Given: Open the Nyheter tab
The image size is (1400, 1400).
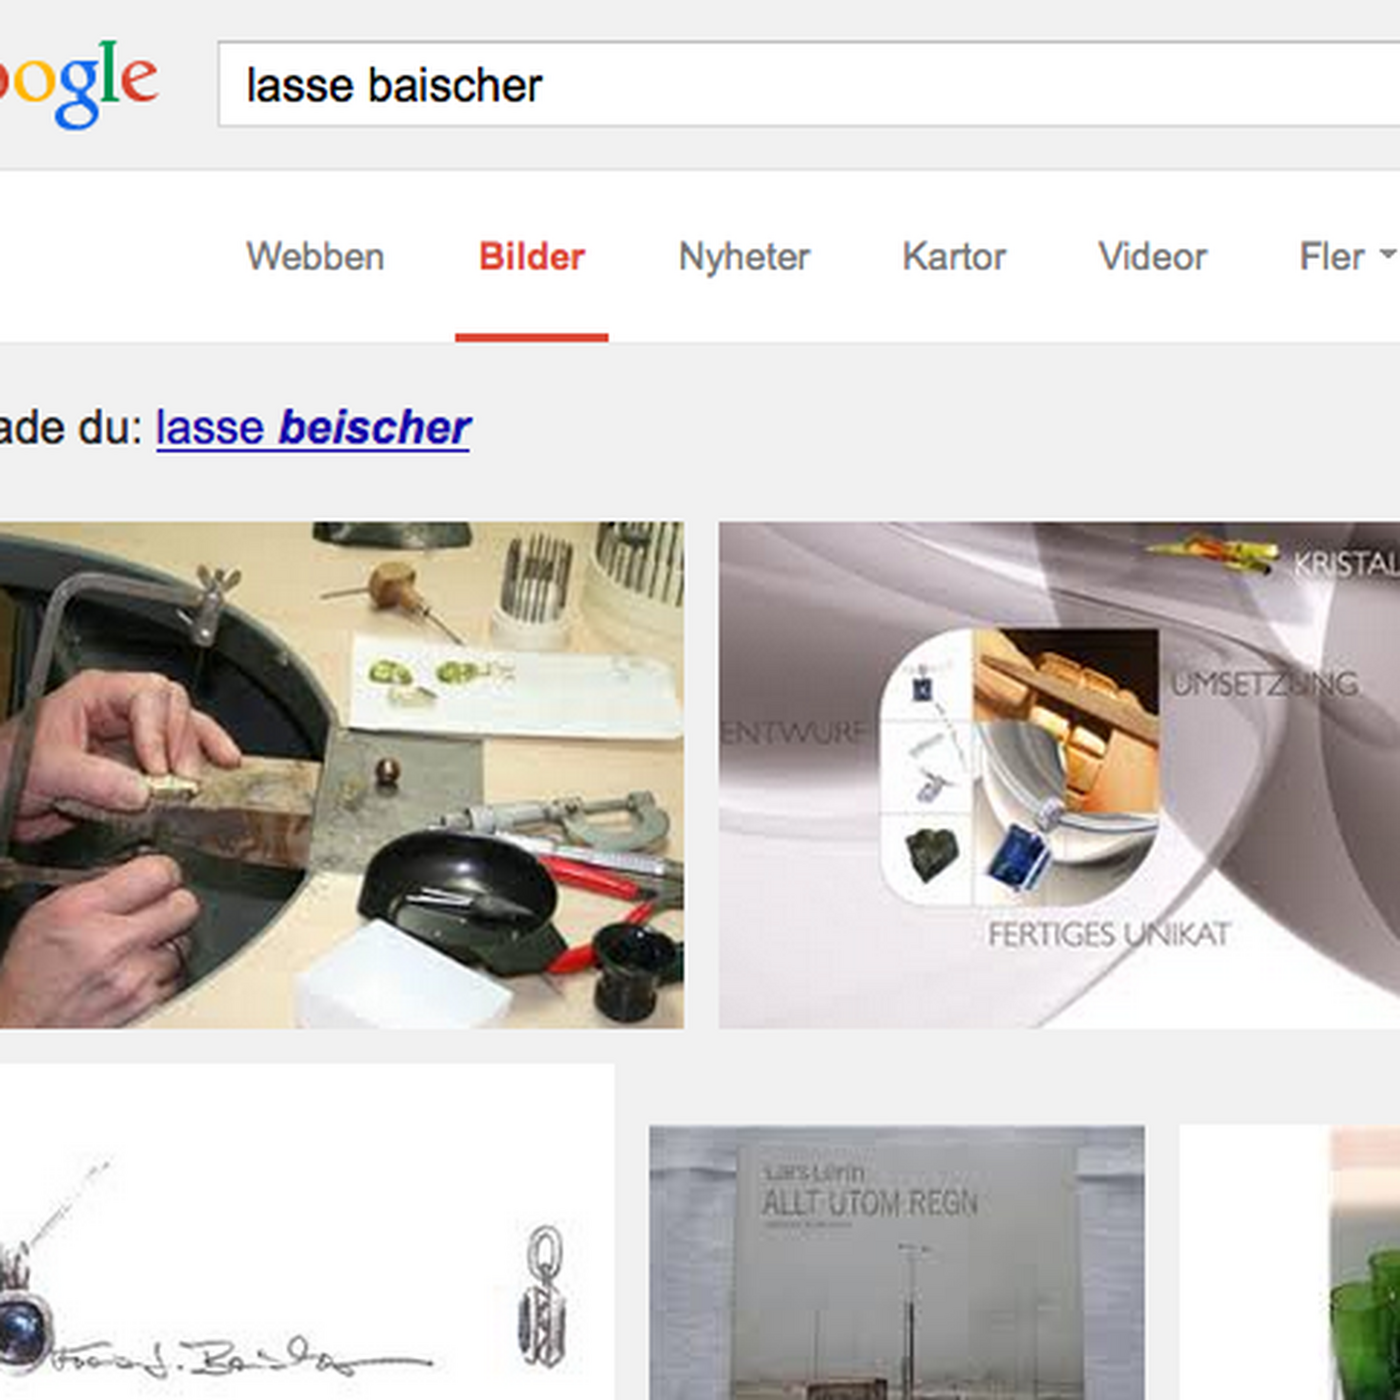Looking at the screenshot, I should click(x=744, y=257).
